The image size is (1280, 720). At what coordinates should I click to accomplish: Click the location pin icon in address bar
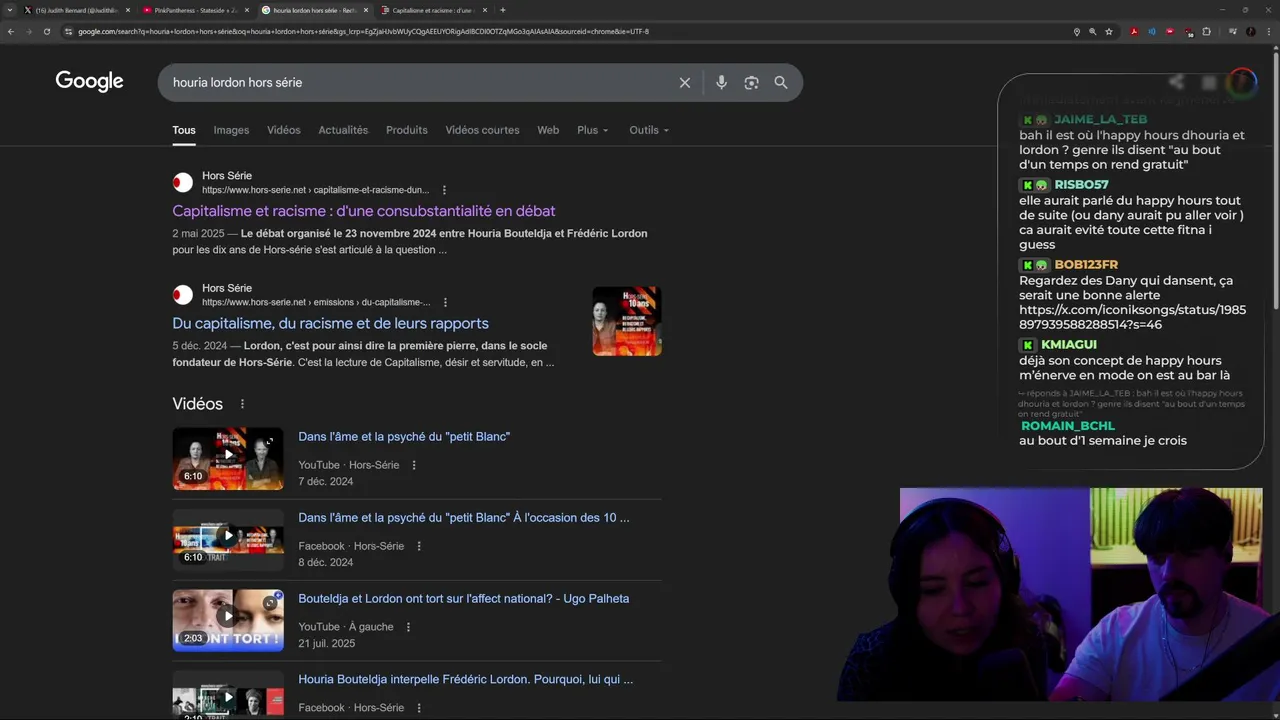point(1077,31)
